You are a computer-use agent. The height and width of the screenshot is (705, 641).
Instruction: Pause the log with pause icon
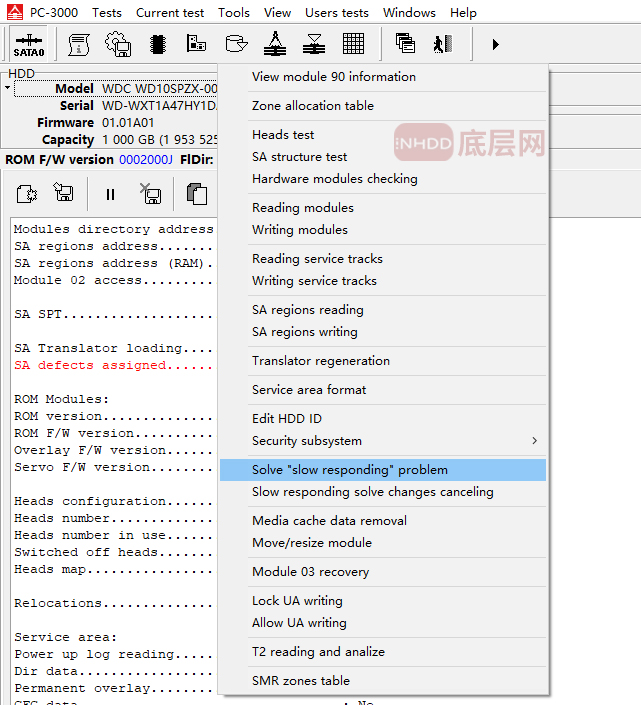click(x=110, y=194)
